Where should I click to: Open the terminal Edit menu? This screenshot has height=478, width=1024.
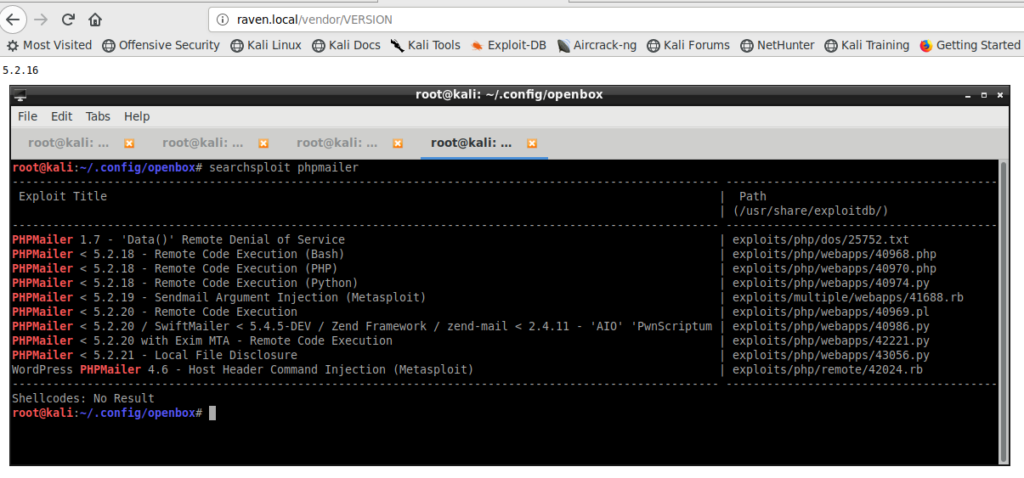tap(61, 116)
